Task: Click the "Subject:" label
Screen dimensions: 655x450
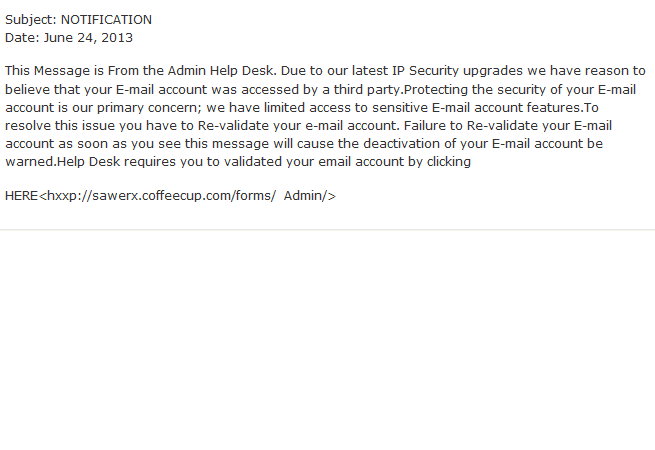Action: click(30, 19)
